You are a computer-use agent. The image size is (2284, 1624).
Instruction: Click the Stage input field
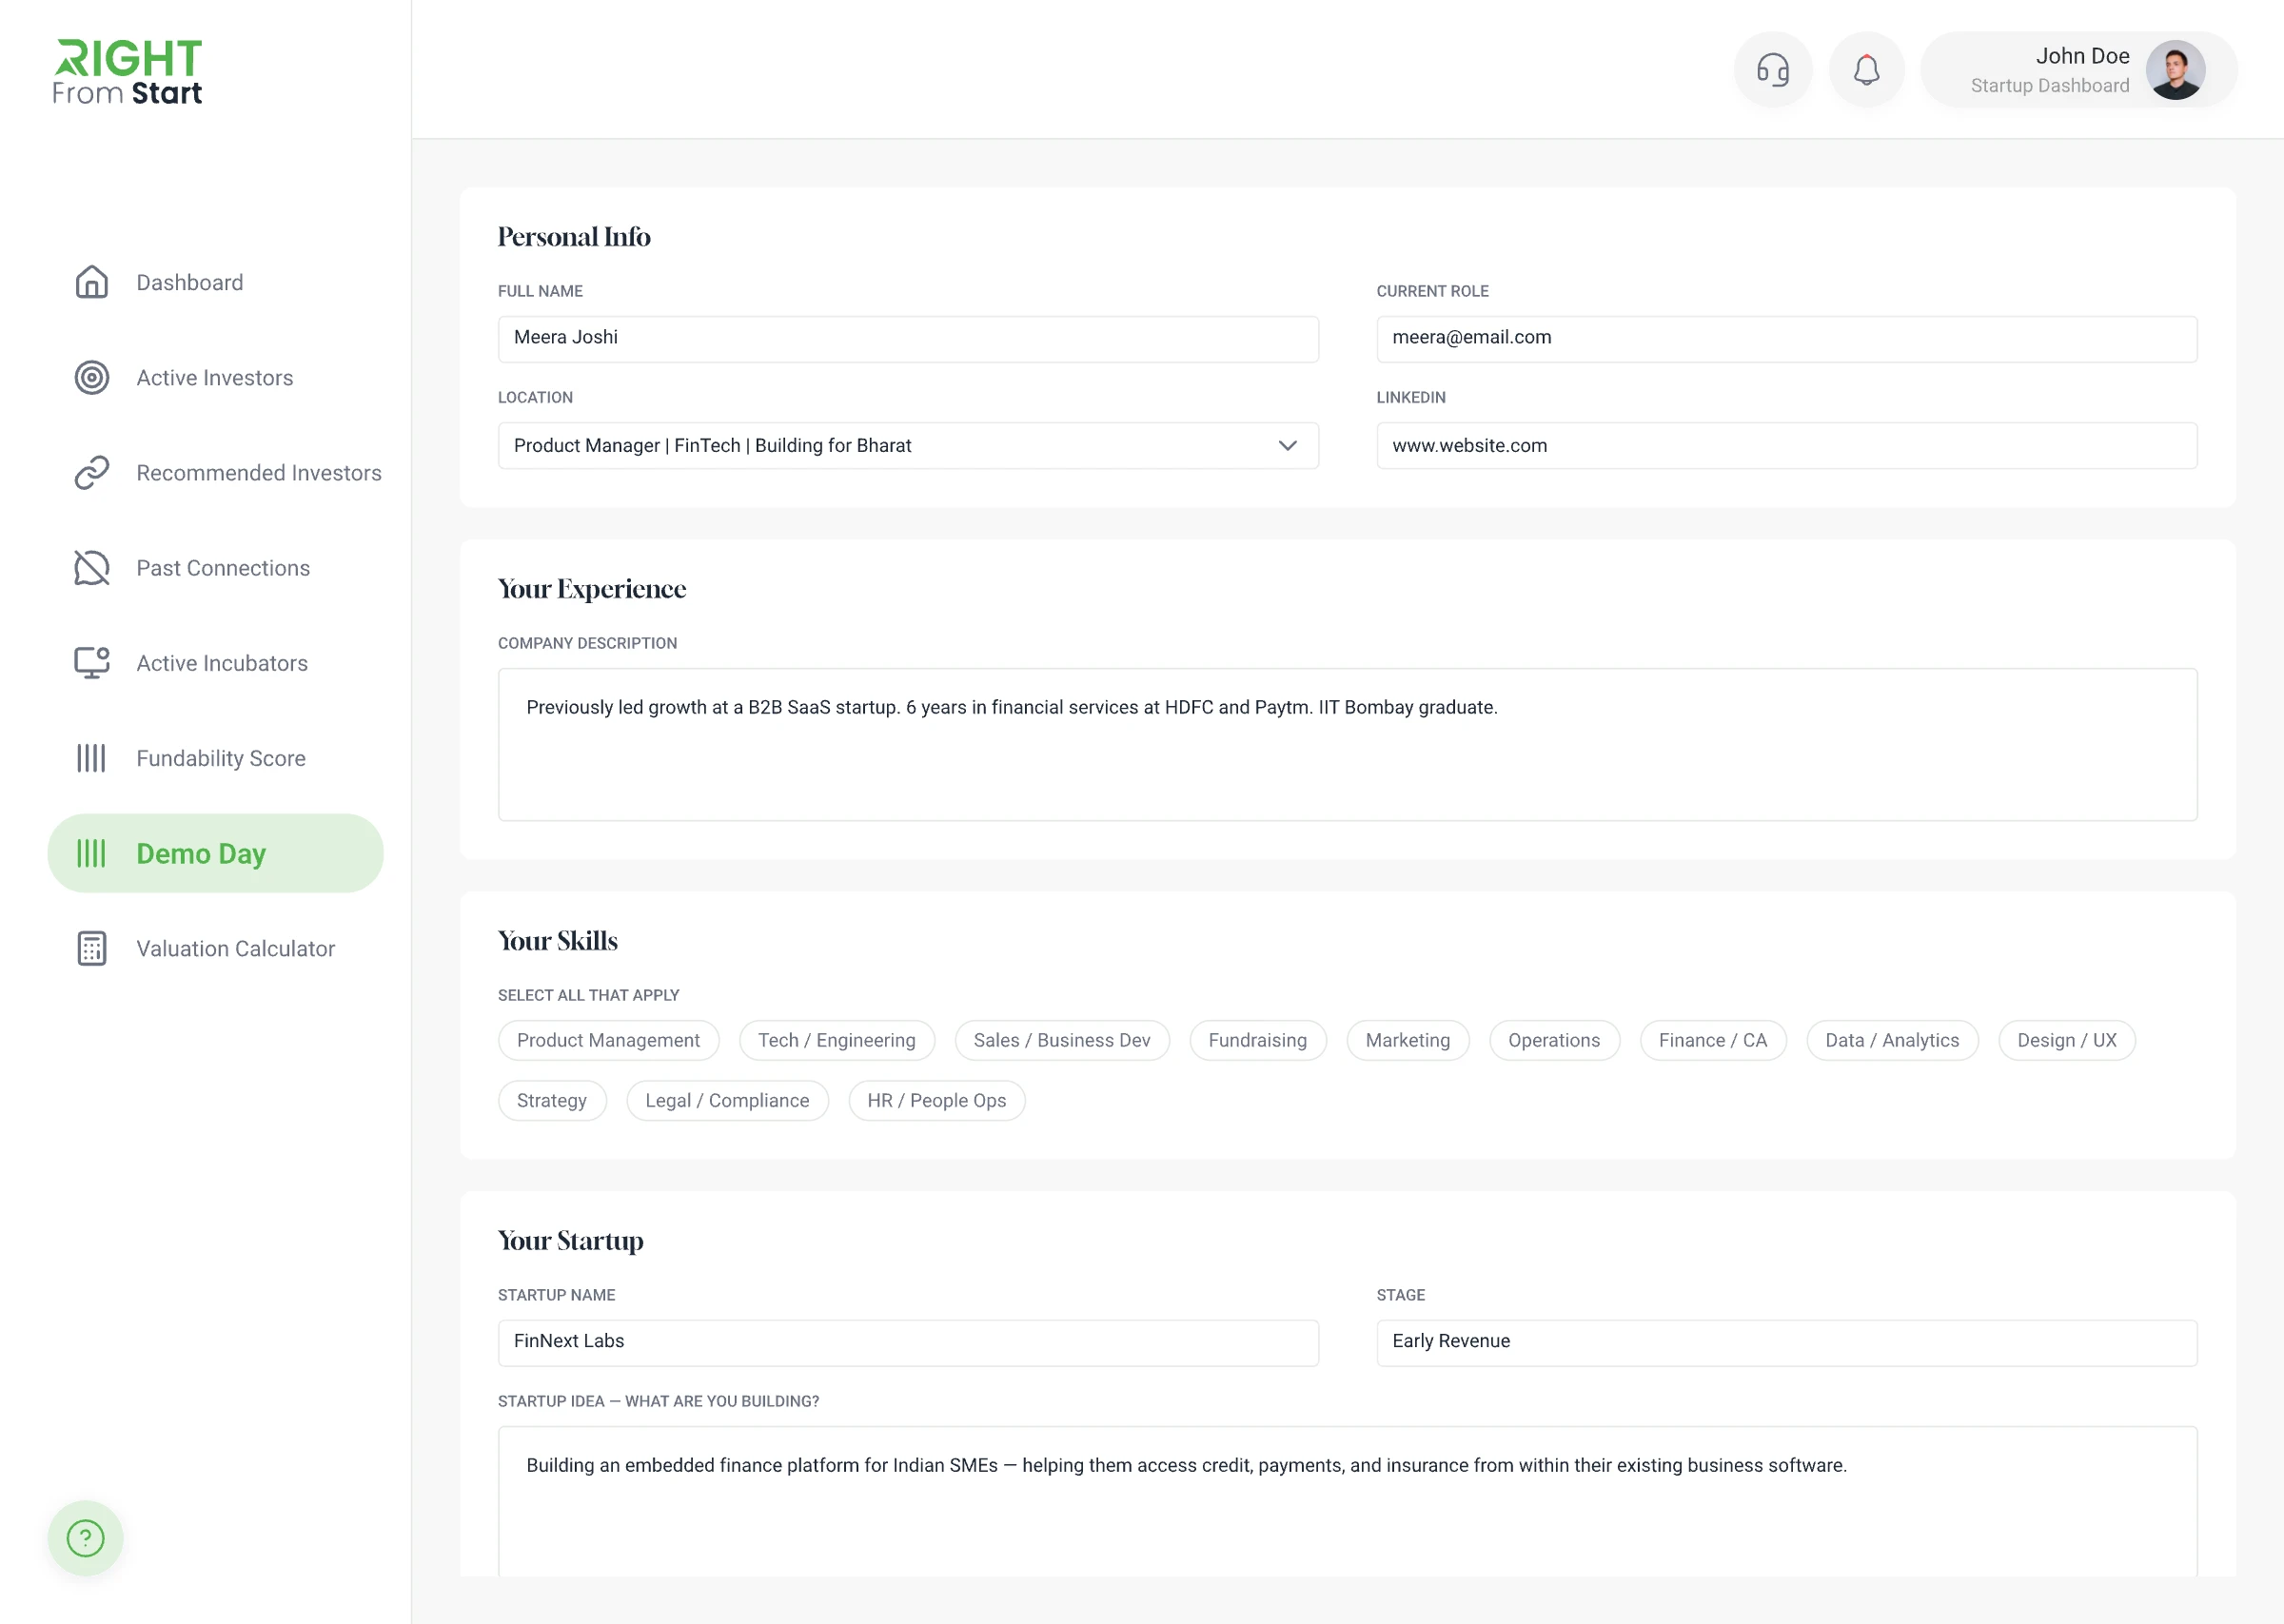pos(1787,1343)
